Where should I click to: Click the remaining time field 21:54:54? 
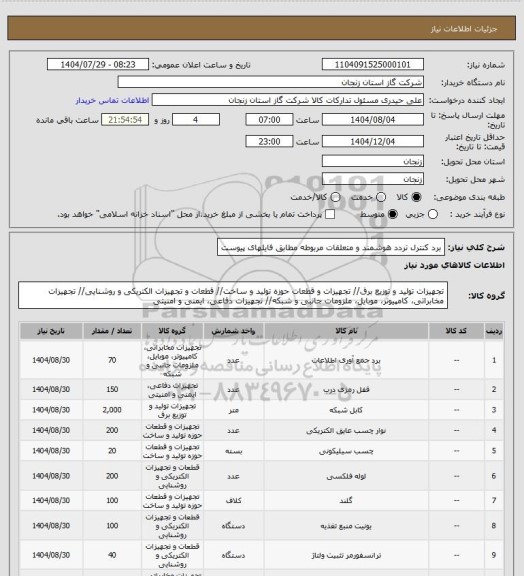point(125,120)
